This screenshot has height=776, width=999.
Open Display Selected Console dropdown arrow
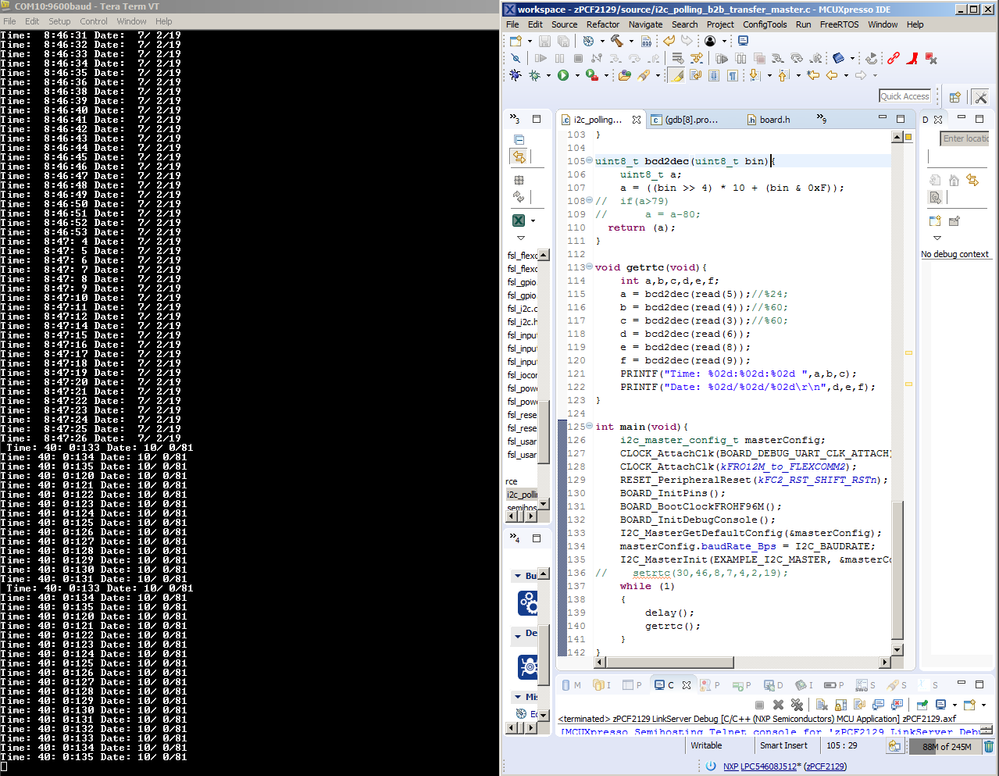(954, 705)
